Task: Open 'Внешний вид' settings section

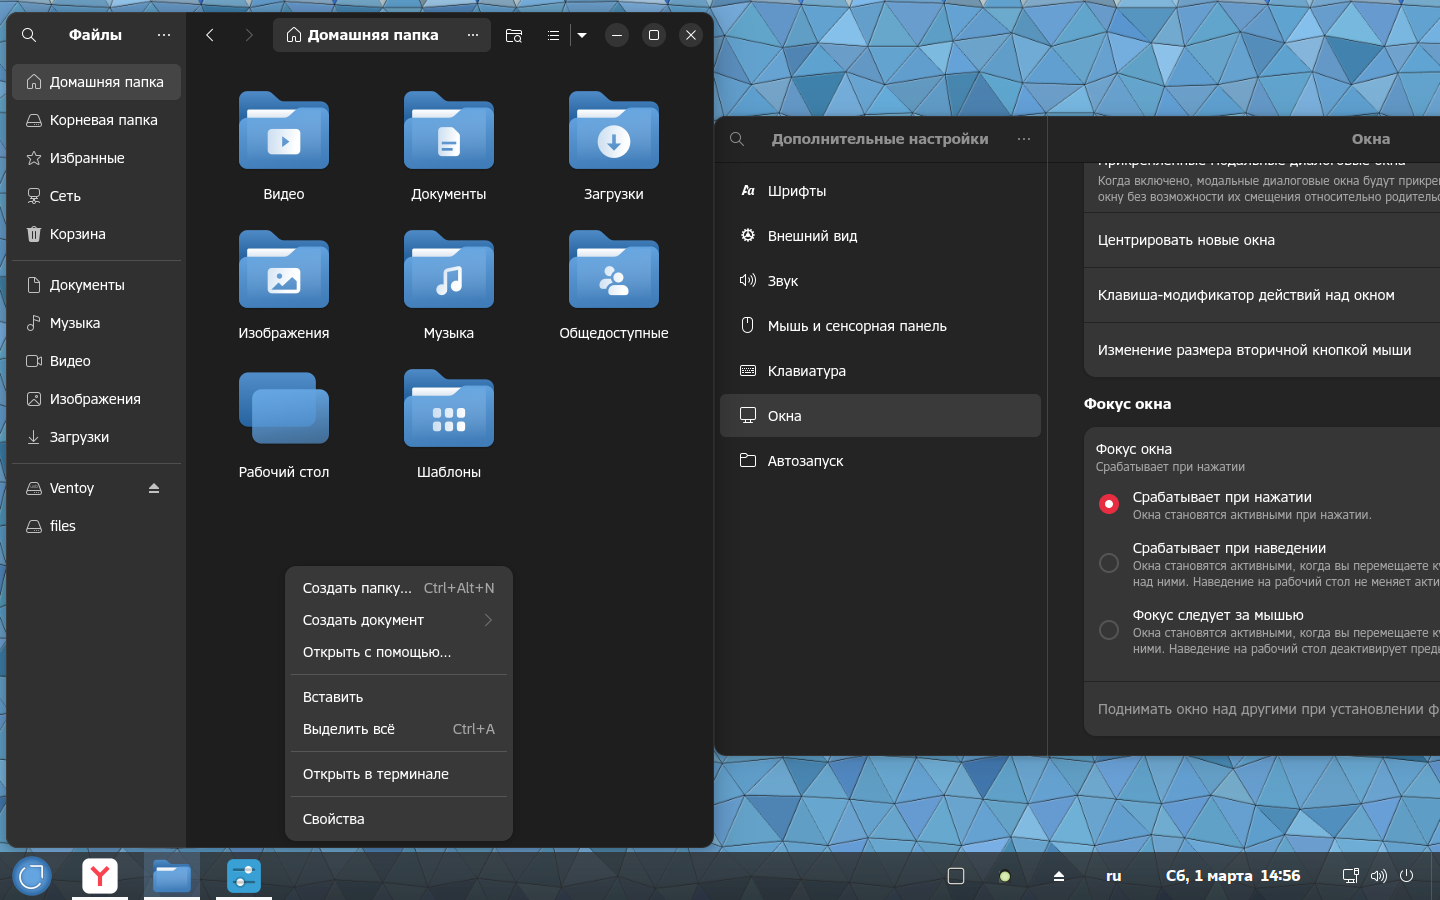Action: (812, 236)
